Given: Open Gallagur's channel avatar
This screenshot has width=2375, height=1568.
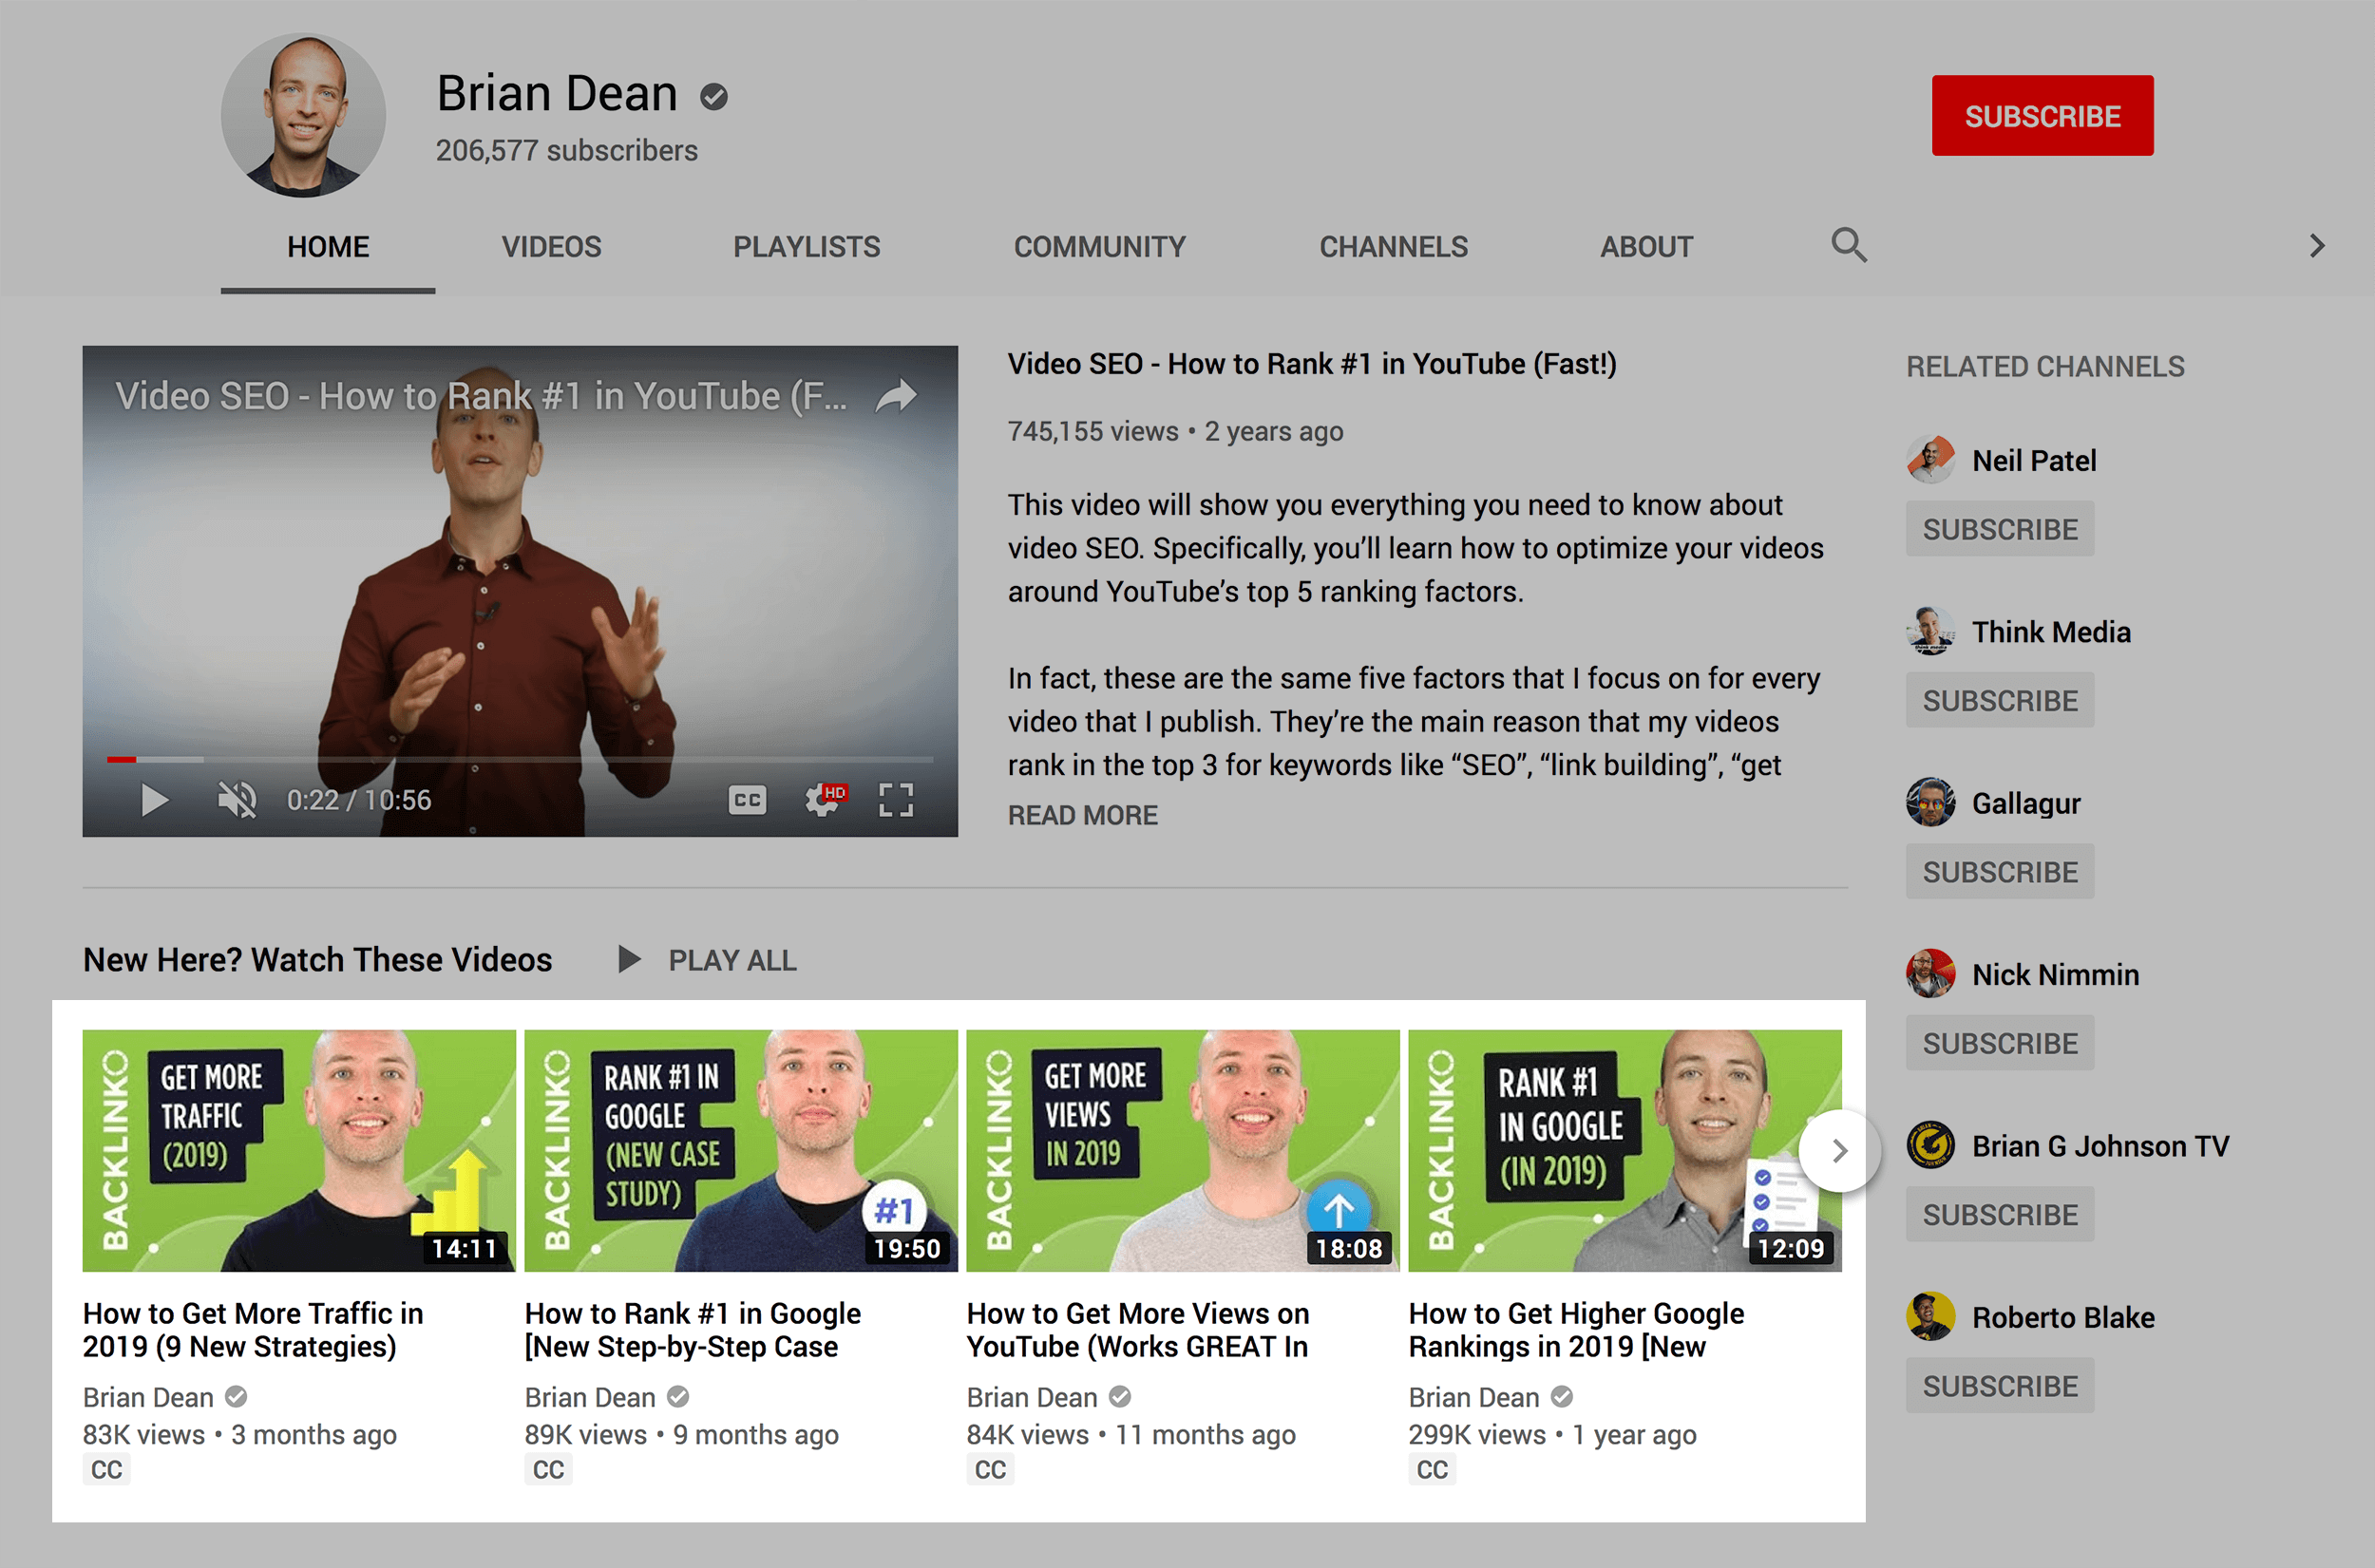Looking at the screenshot, I should (x=1930, y=803).
